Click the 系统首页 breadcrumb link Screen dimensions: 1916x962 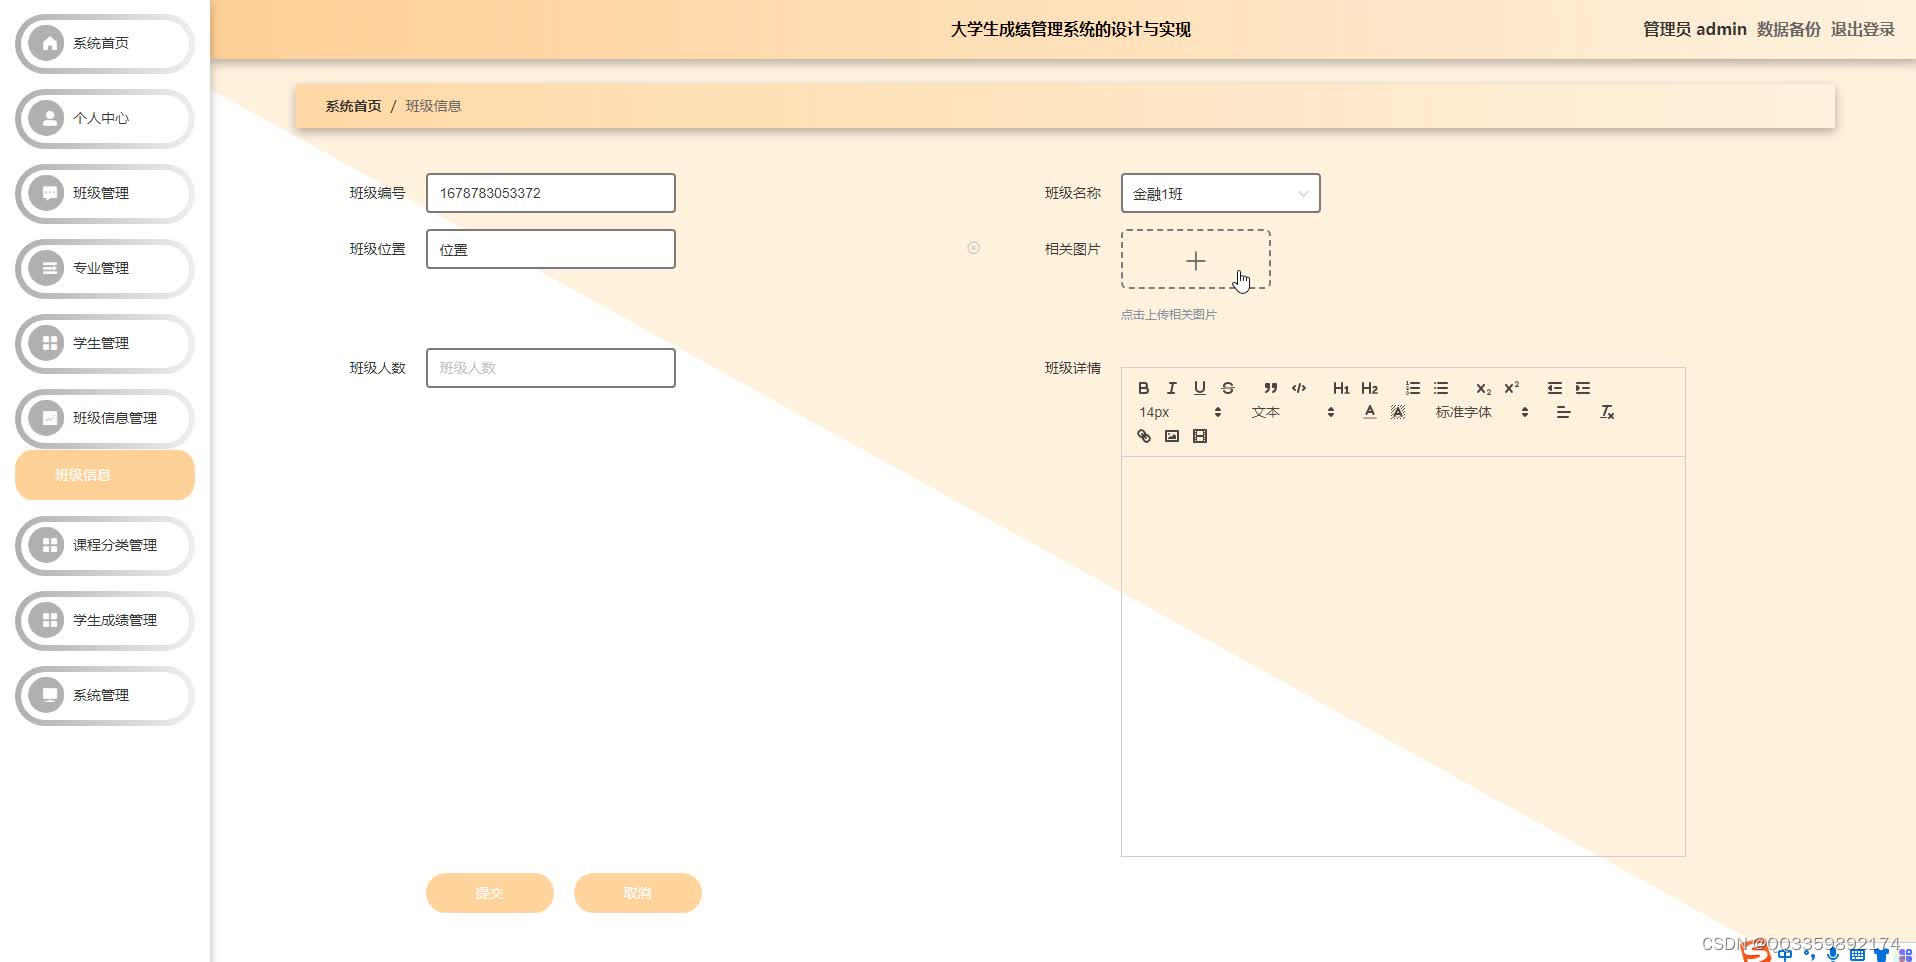[x=353, y=106]
